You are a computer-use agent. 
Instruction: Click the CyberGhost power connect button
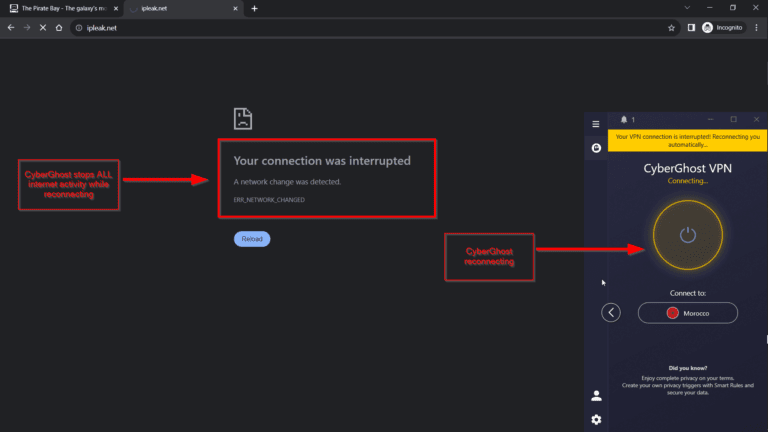click(687, 236)
